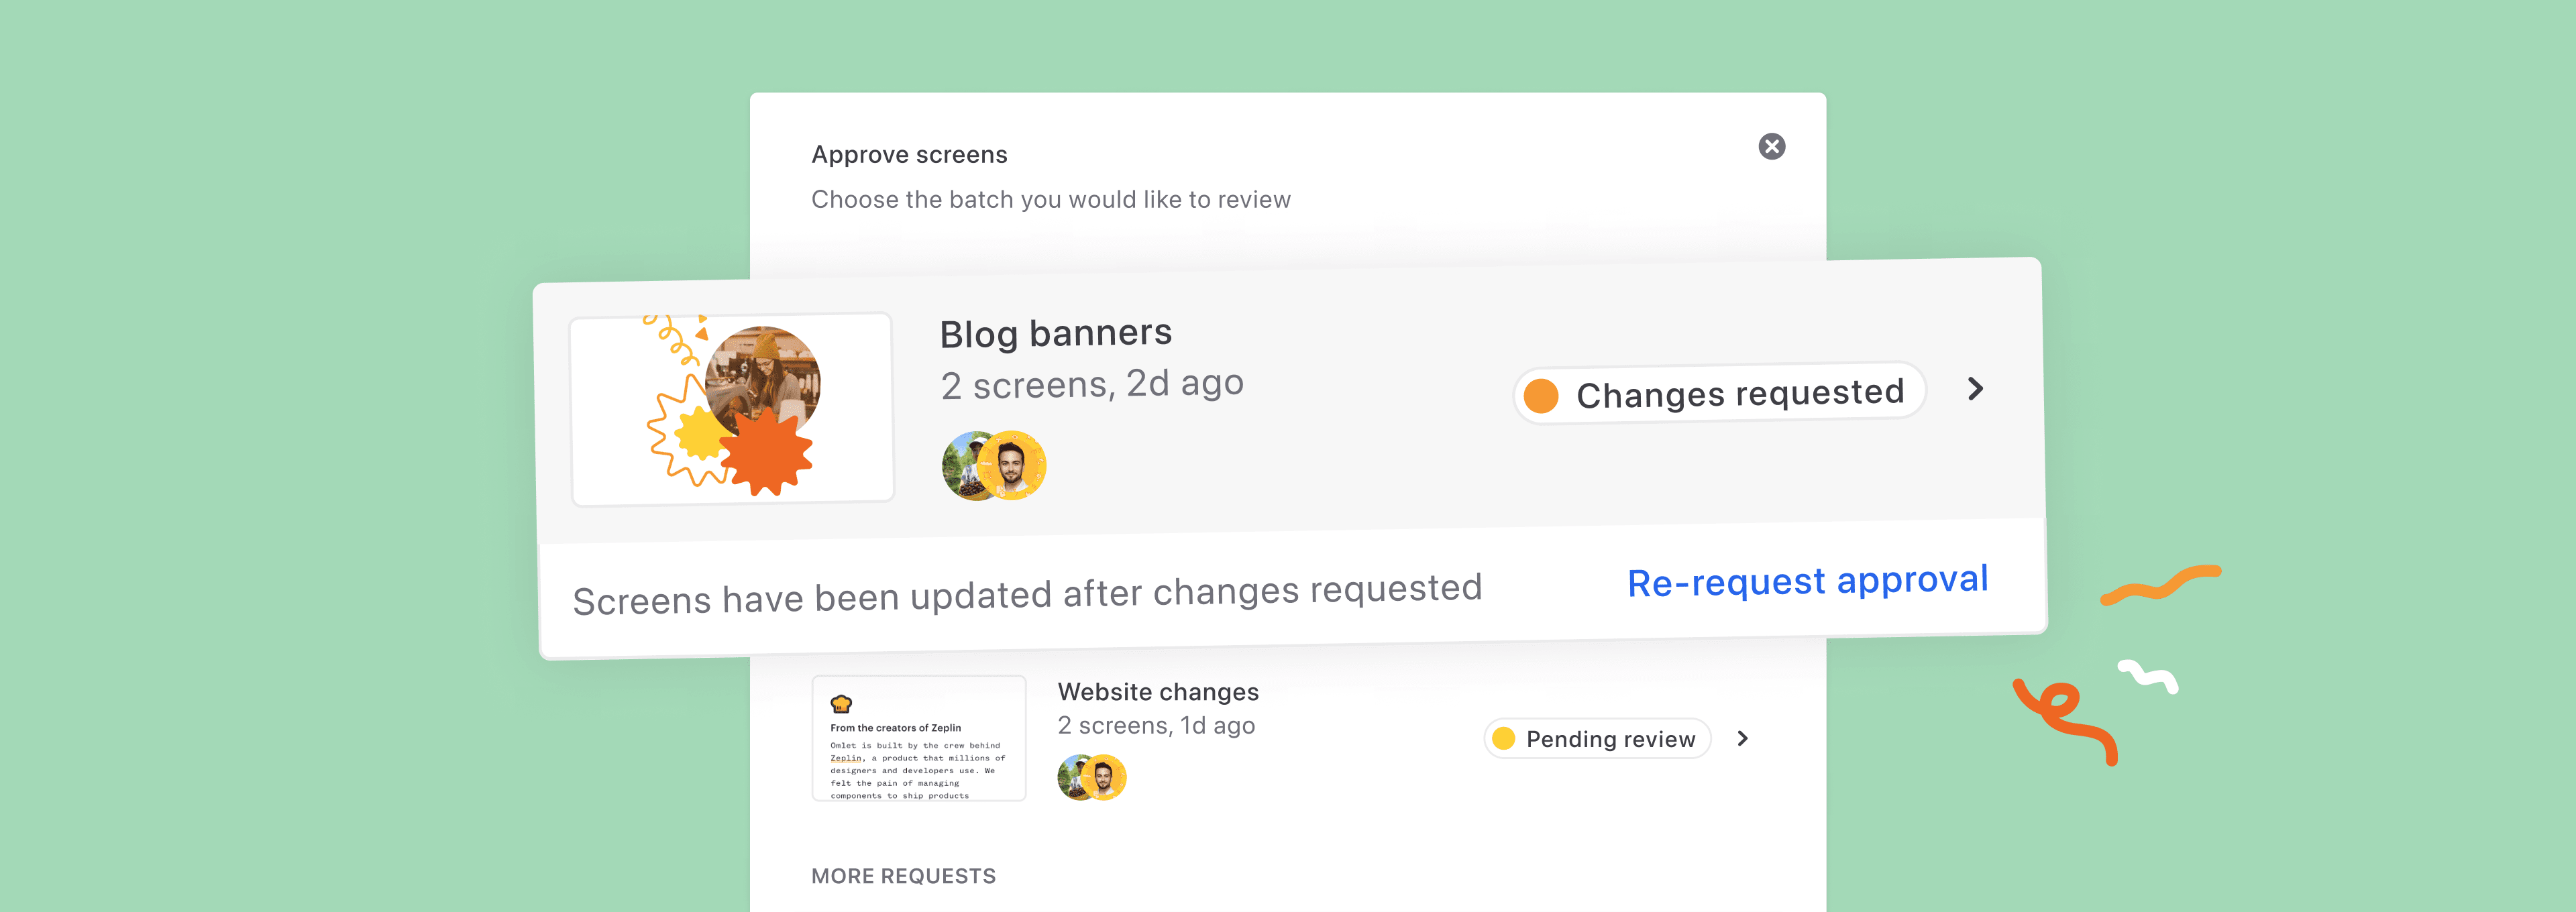Click the Changes requested status badge

(1719, 394)
